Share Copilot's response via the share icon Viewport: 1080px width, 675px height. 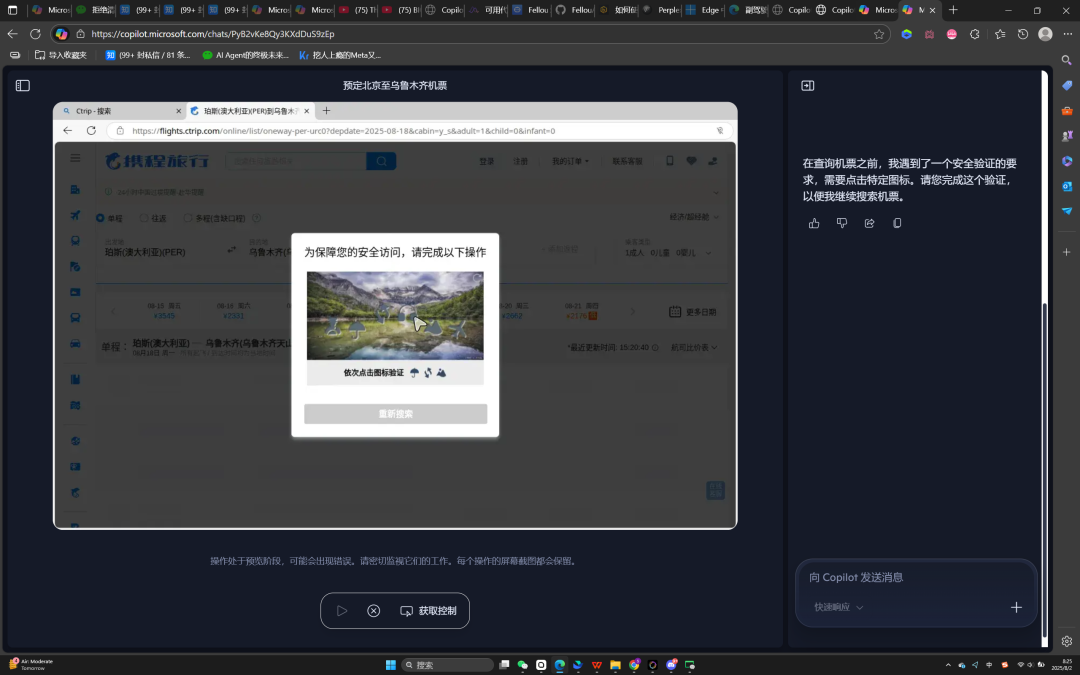click(869, 223)
